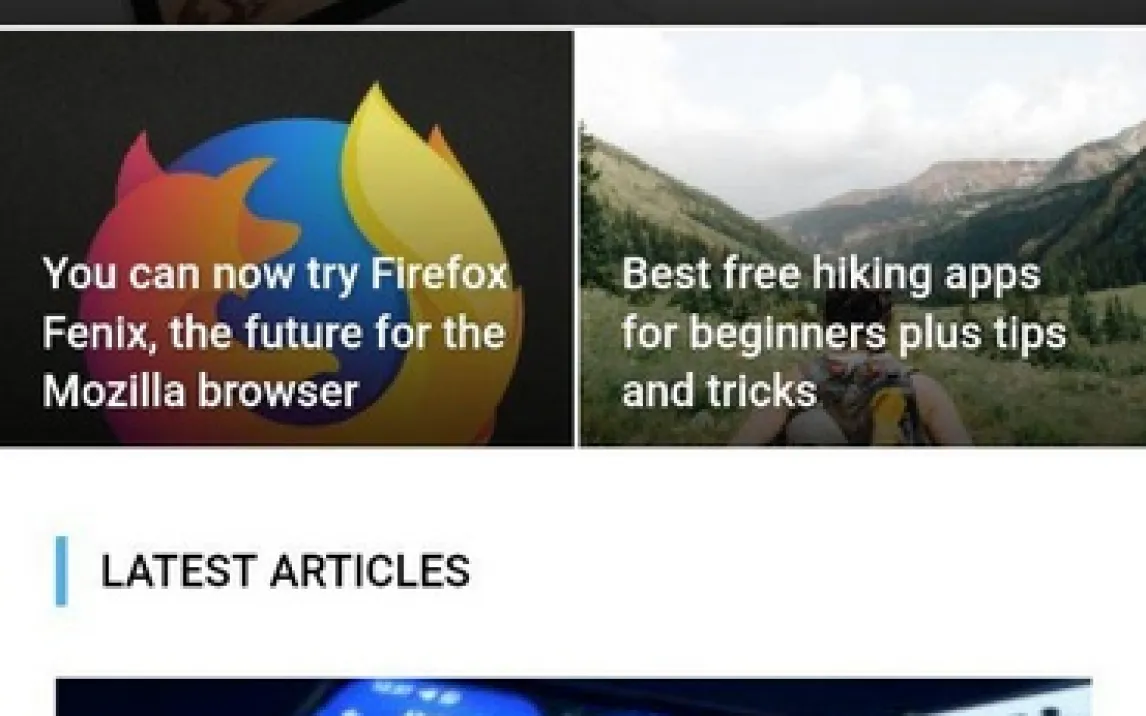This screenshot has width=1146, height=716.
Task: Click the "for beginners plus tips" text
Action: coord(844,333)
